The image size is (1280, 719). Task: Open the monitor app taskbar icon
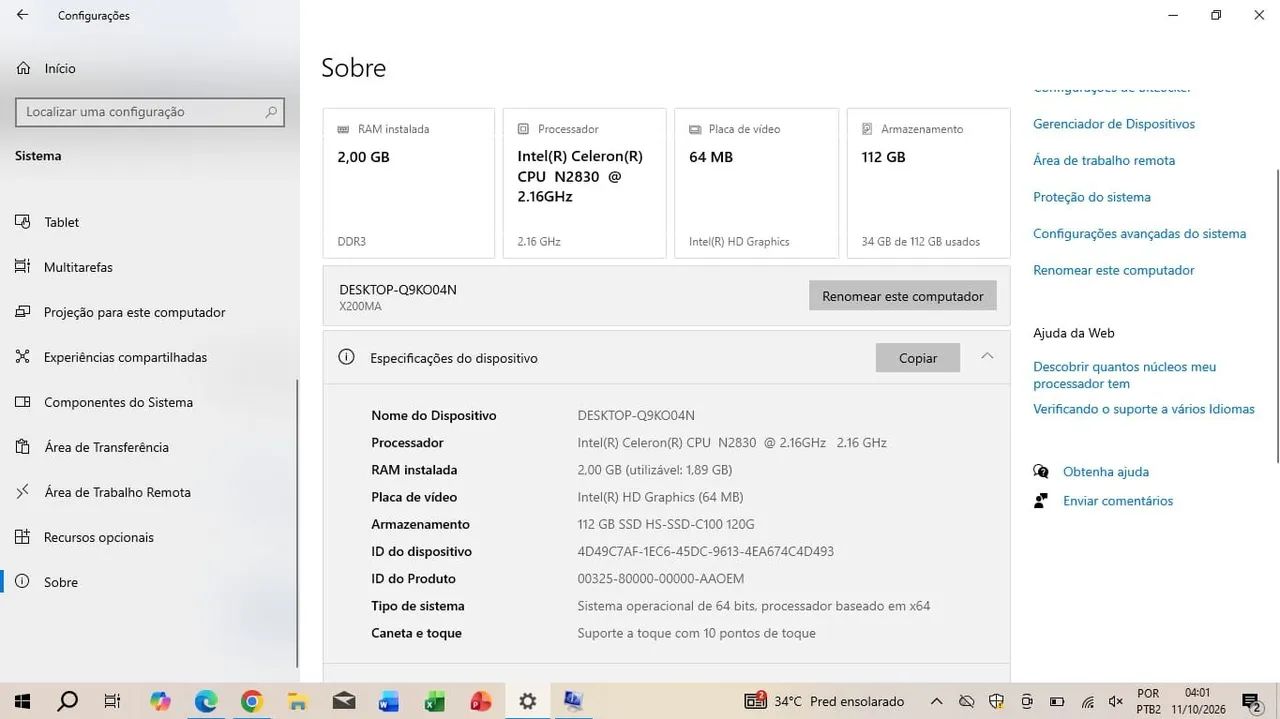tap(573, 701)
